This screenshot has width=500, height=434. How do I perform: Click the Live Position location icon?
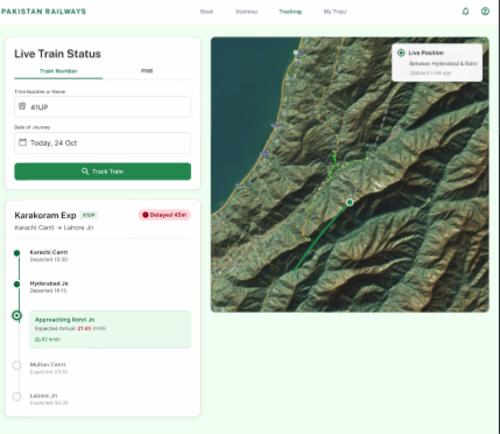point(401,53)
